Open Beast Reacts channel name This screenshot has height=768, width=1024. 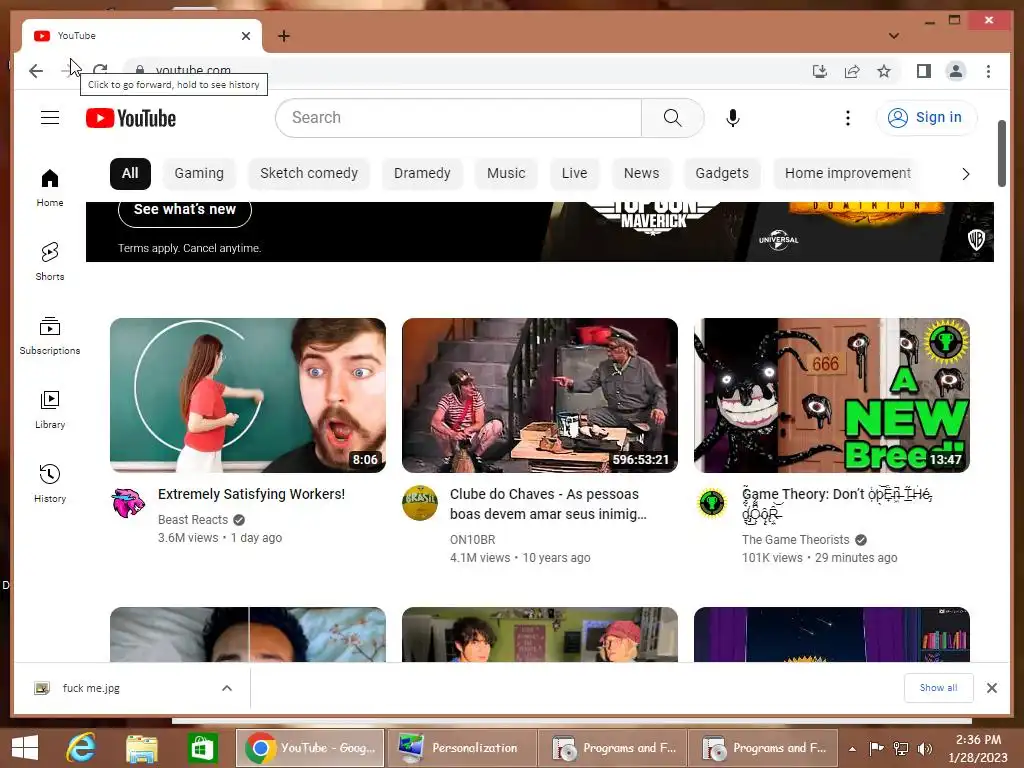[x=193, y=520]
